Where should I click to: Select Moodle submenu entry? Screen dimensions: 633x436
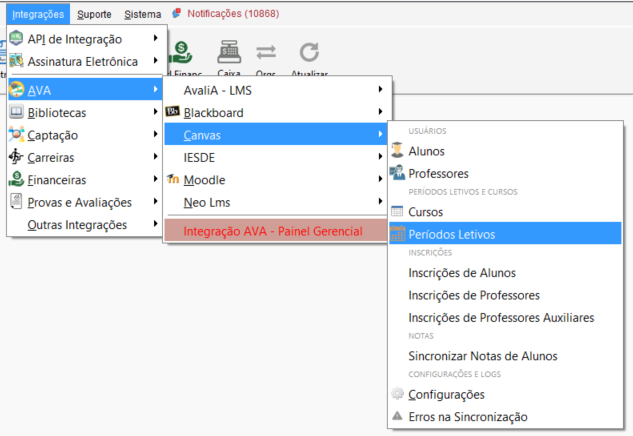(x=276, y=180)
